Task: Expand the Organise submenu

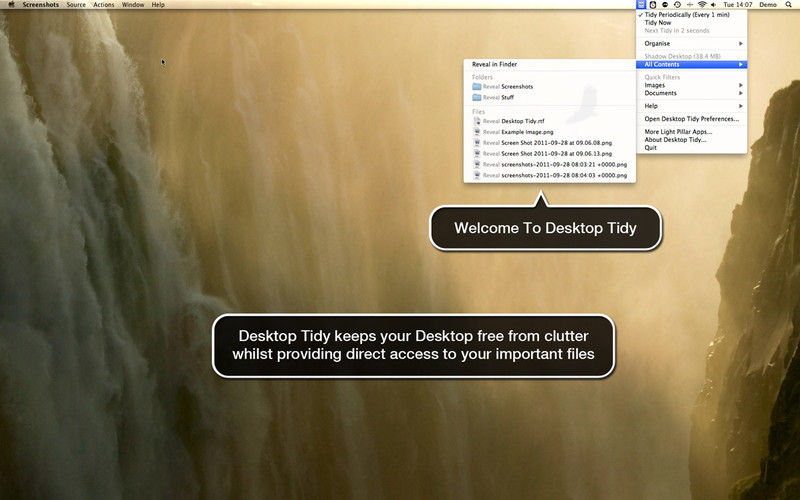Action: click(x=690, y=43)
